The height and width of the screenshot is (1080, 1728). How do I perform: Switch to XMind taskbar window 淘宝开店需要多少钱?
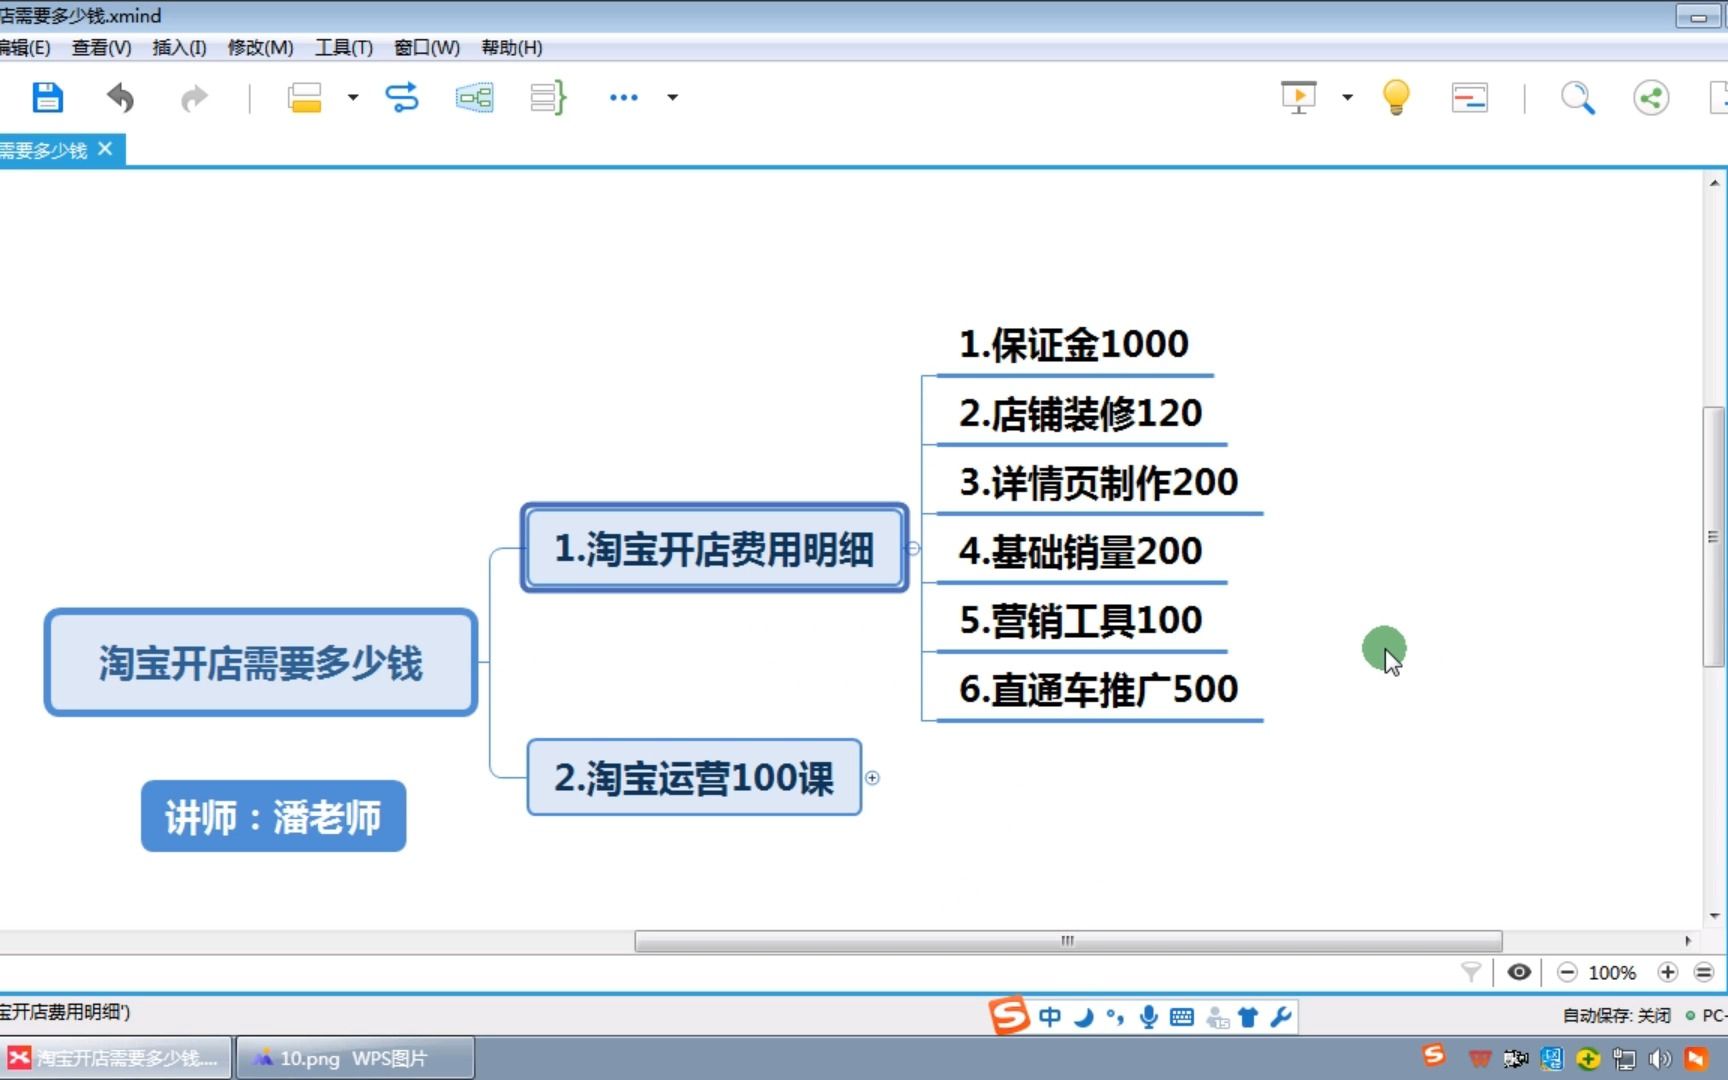116,1058
